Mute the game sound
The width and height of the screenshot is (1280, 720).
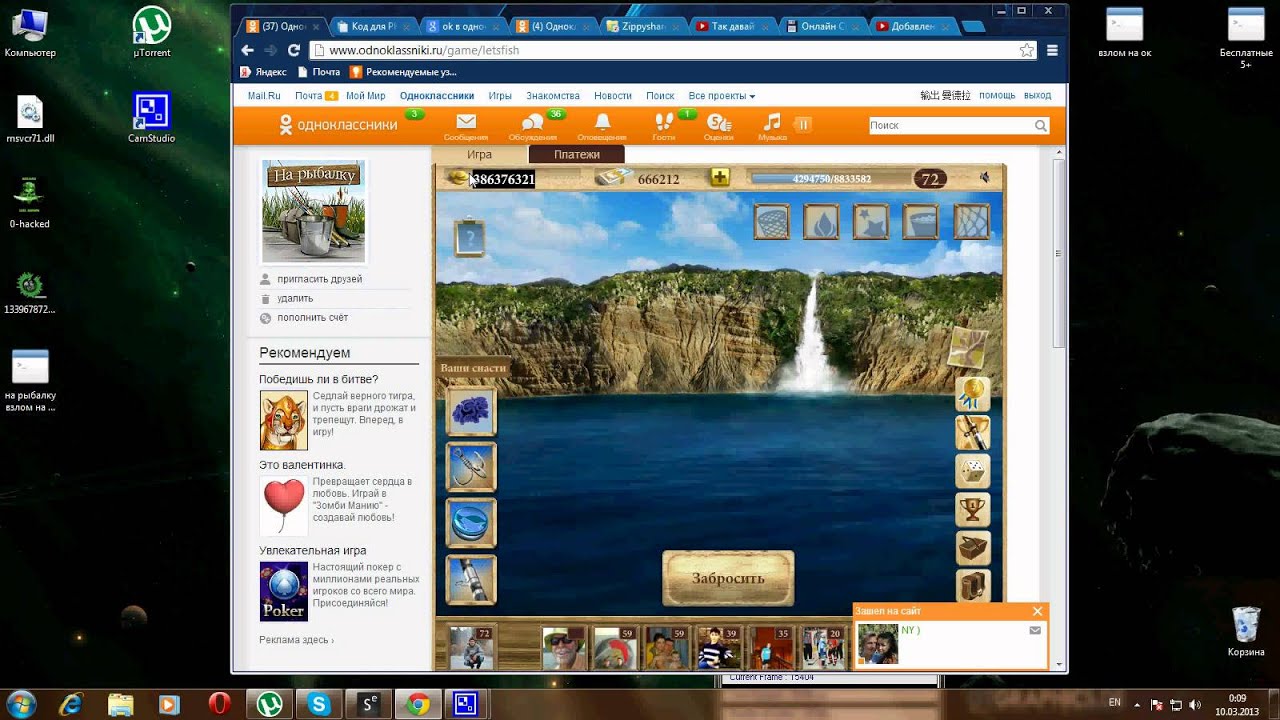(985, 178)
